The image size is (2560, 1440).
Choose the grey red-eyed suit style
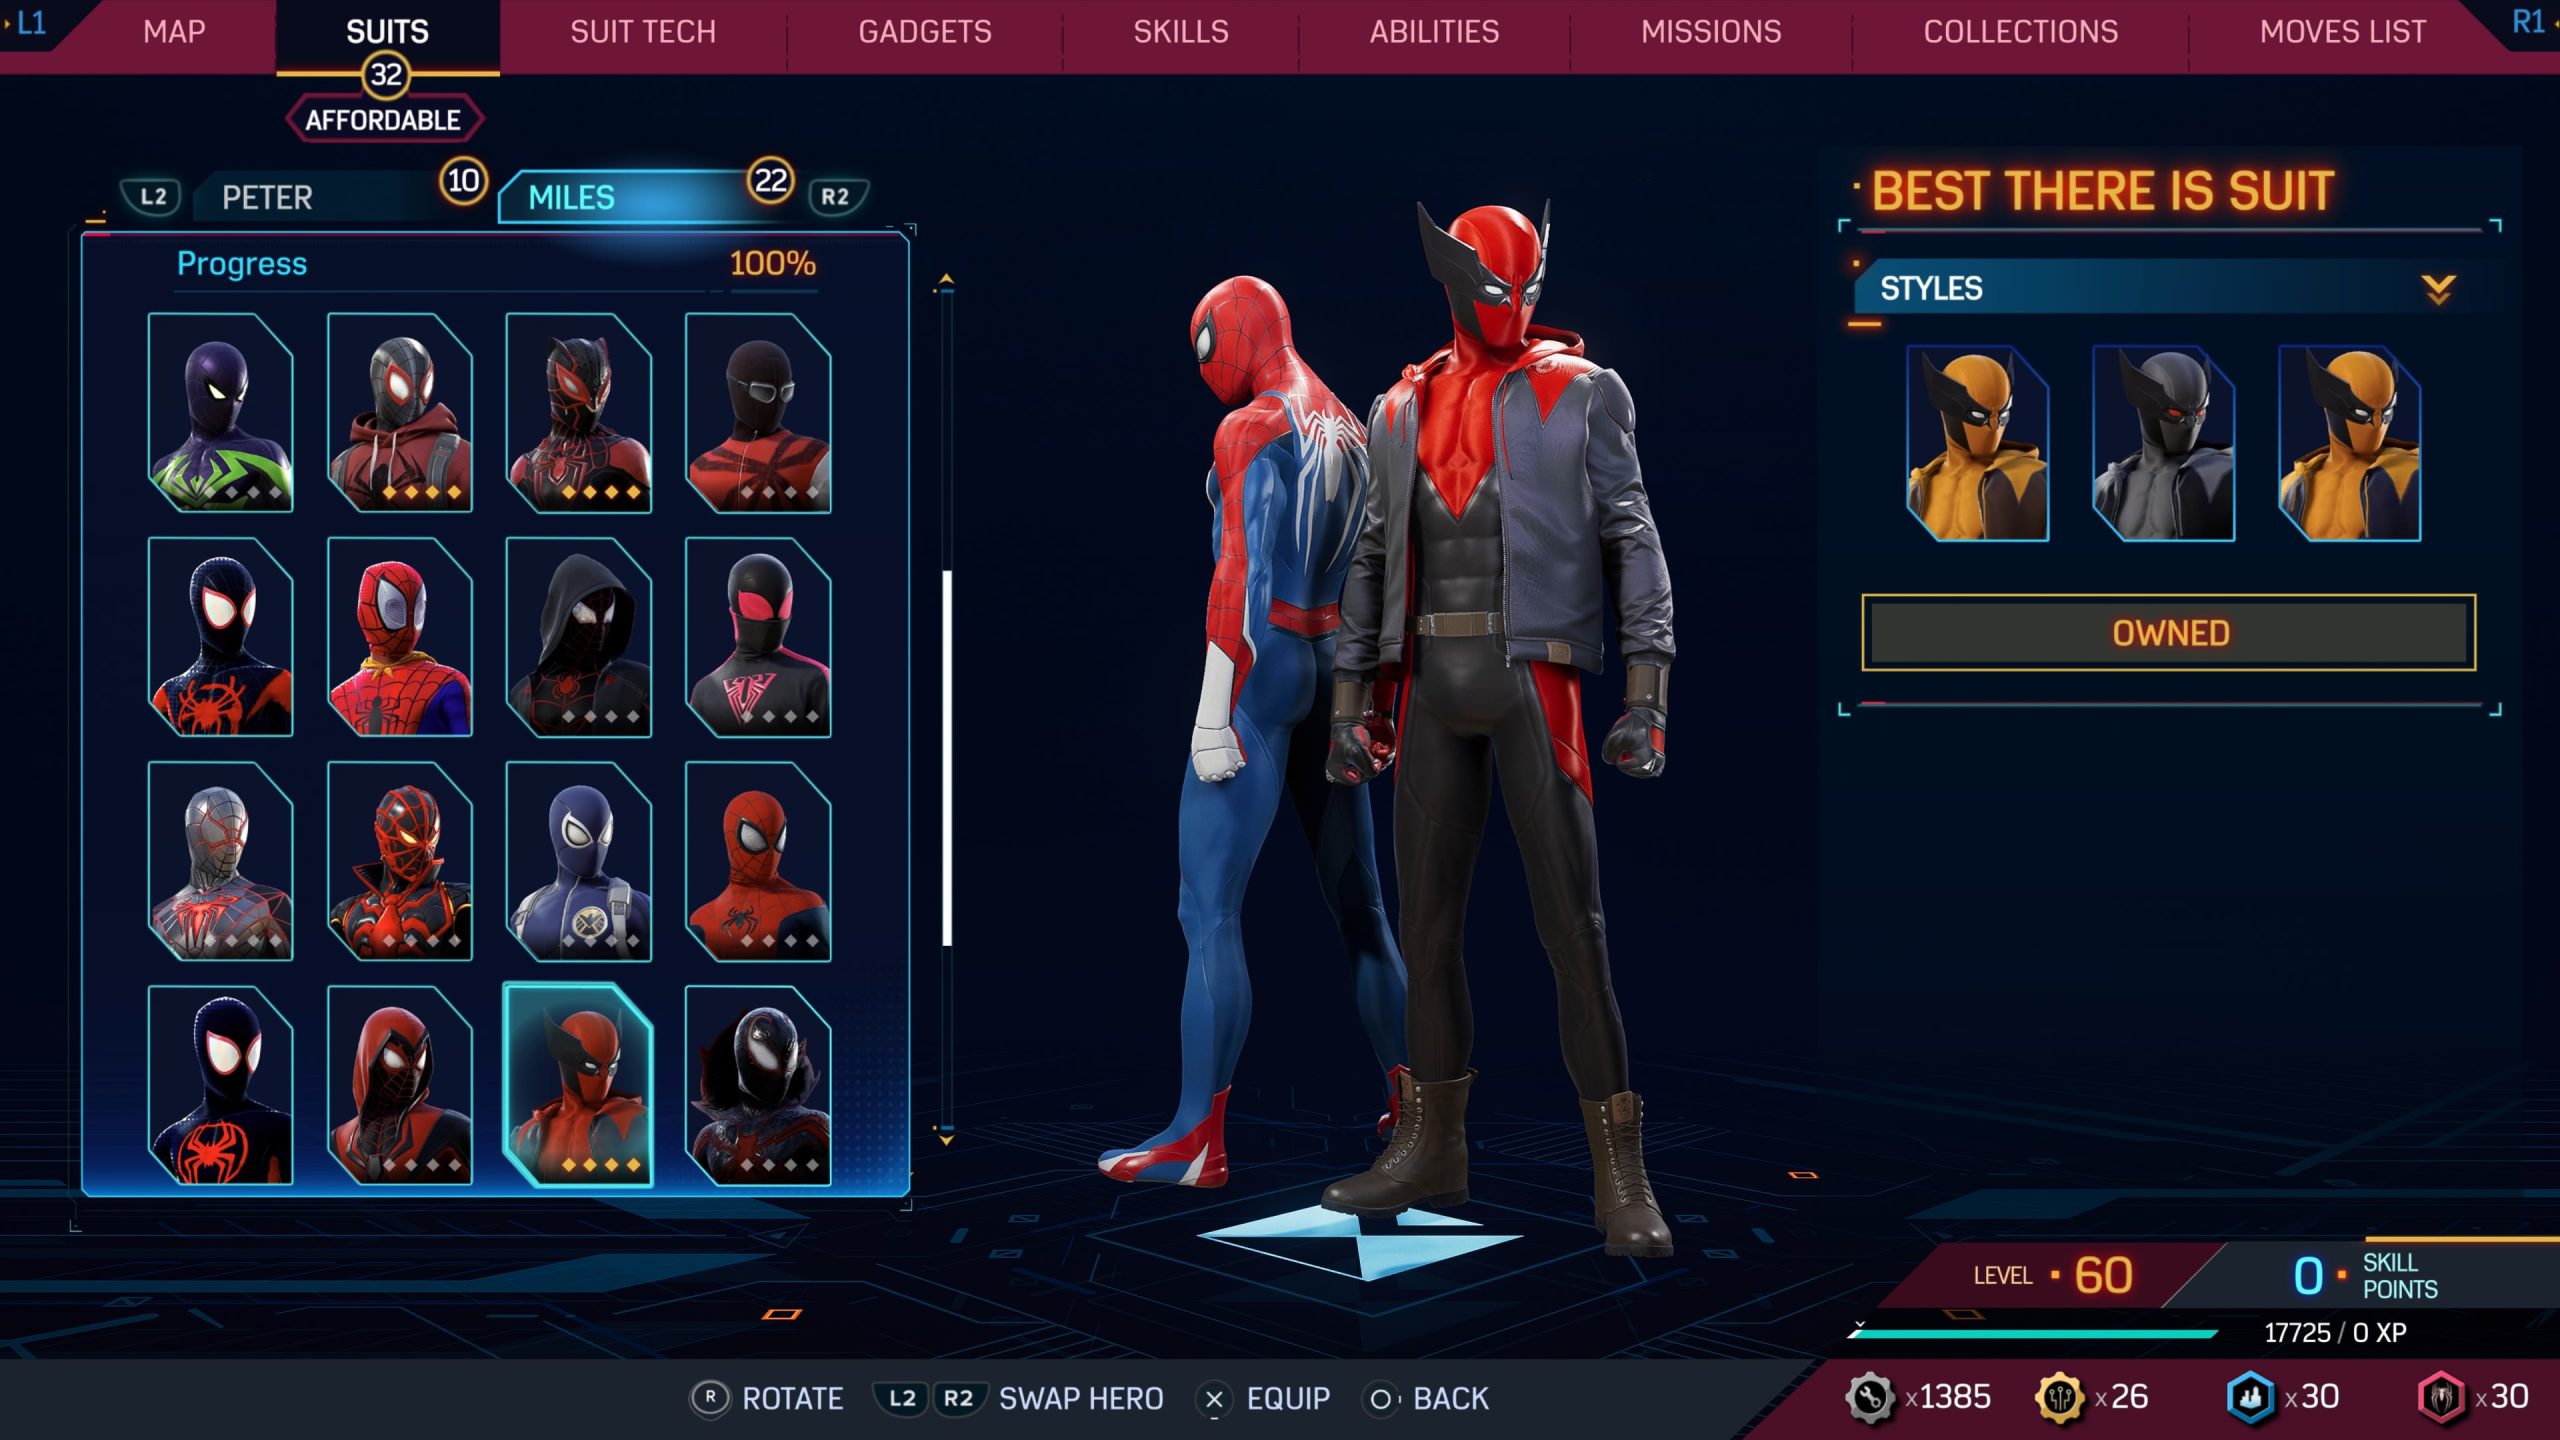coord(2162,443)
